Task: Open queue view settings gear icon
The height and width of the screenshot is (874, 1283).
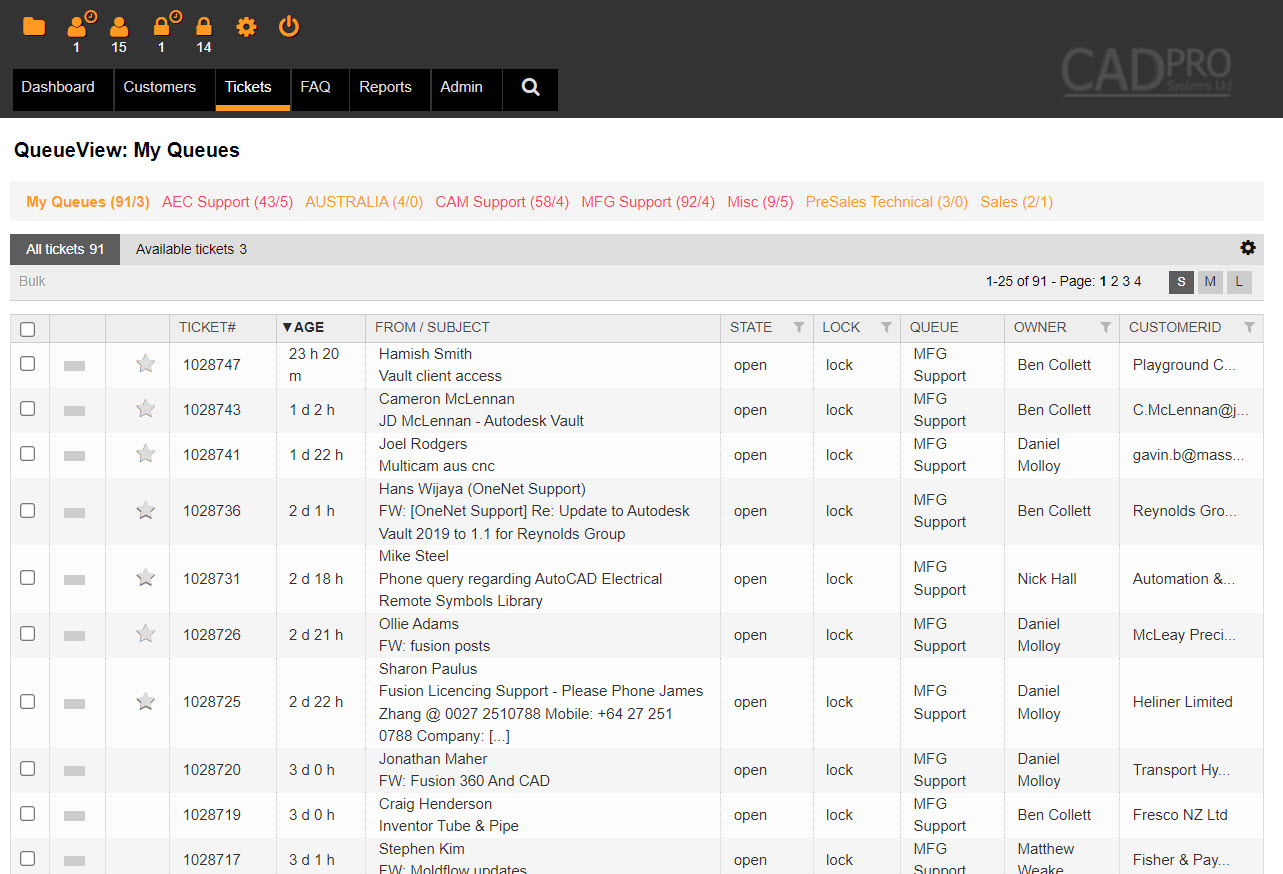Action: (x=1248, y=248)
